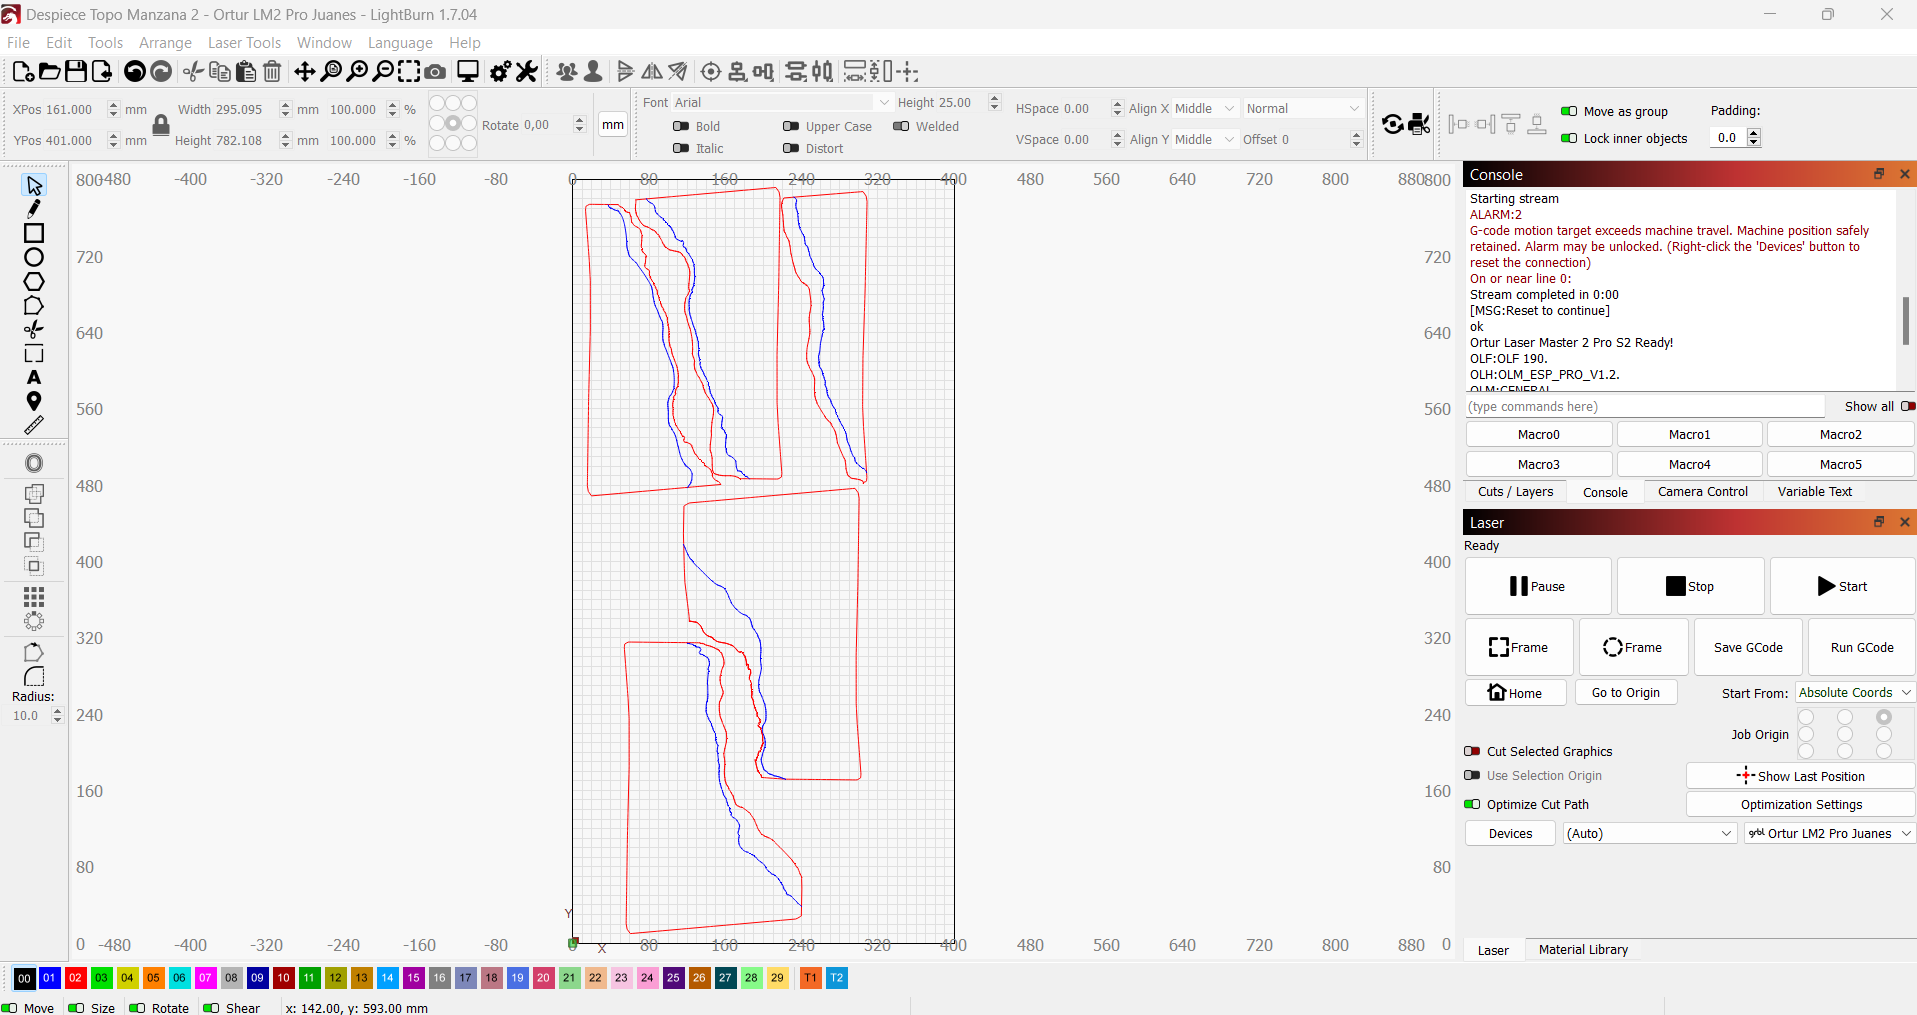
Task: Select red layer swatch 02
Action: [x=75, y=978]
